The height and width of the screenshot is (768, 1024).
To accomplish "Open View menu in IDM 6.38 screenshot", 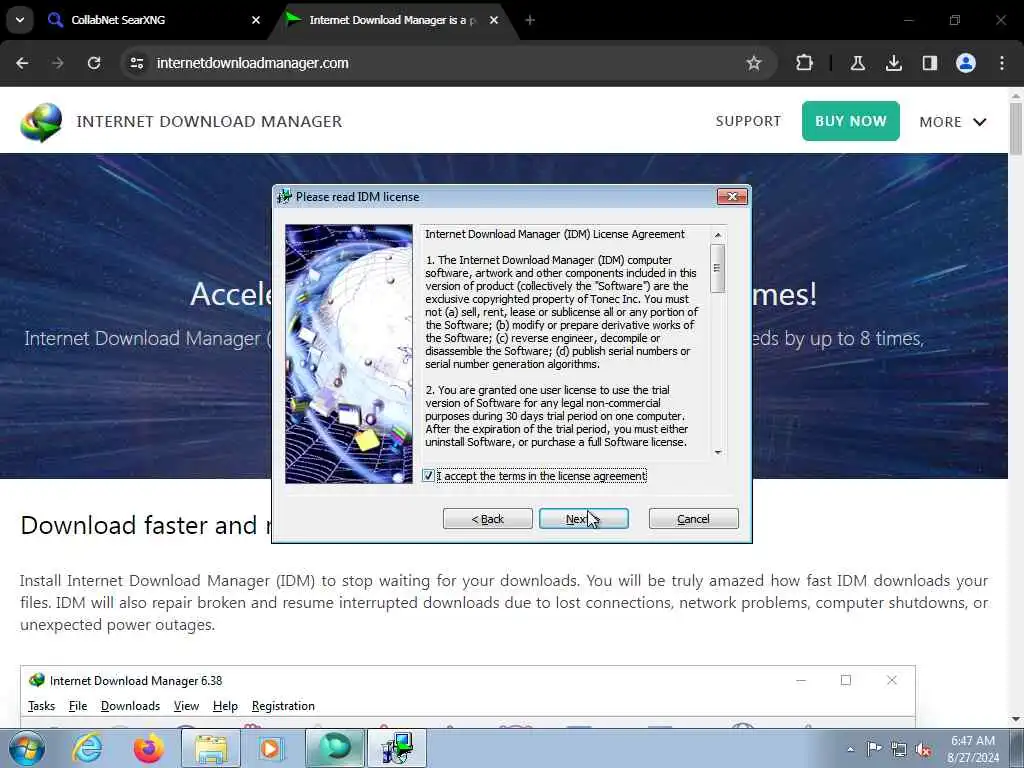I will click(186, 706).
